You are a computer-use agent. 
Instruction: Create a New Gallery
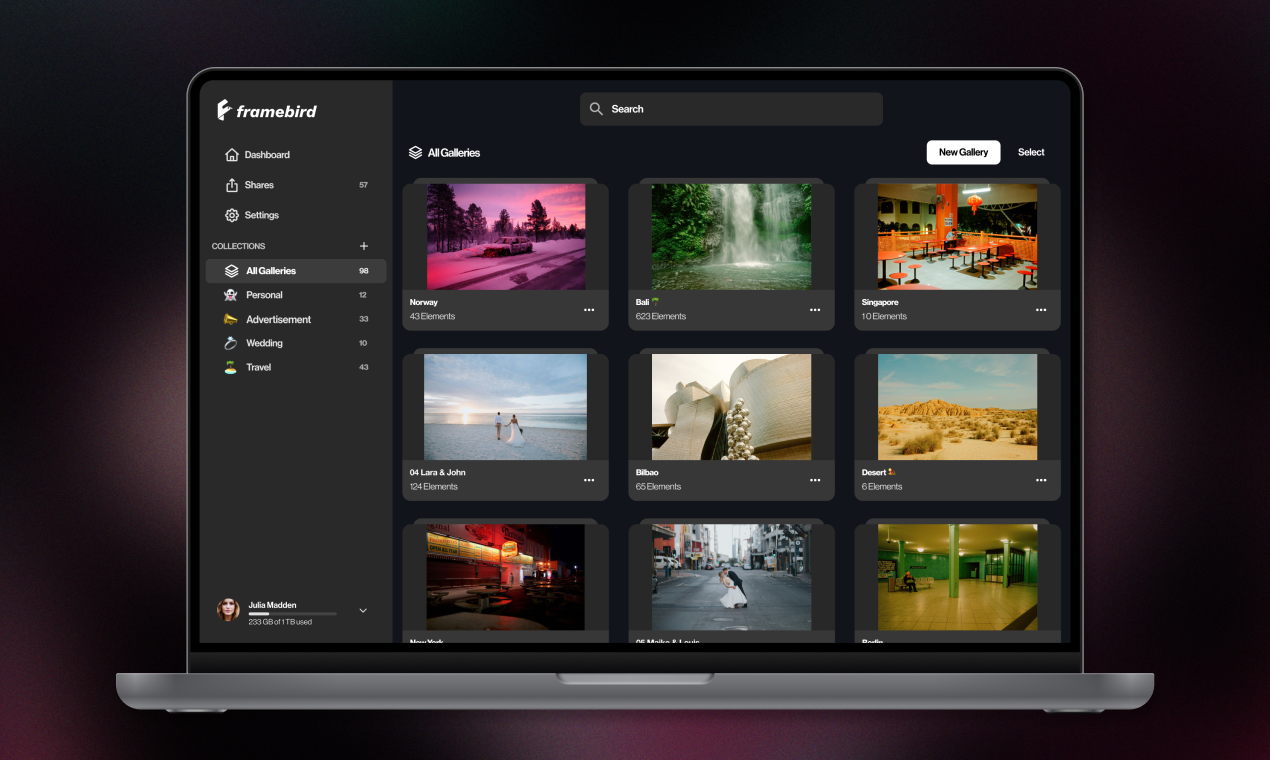[962, 152]
